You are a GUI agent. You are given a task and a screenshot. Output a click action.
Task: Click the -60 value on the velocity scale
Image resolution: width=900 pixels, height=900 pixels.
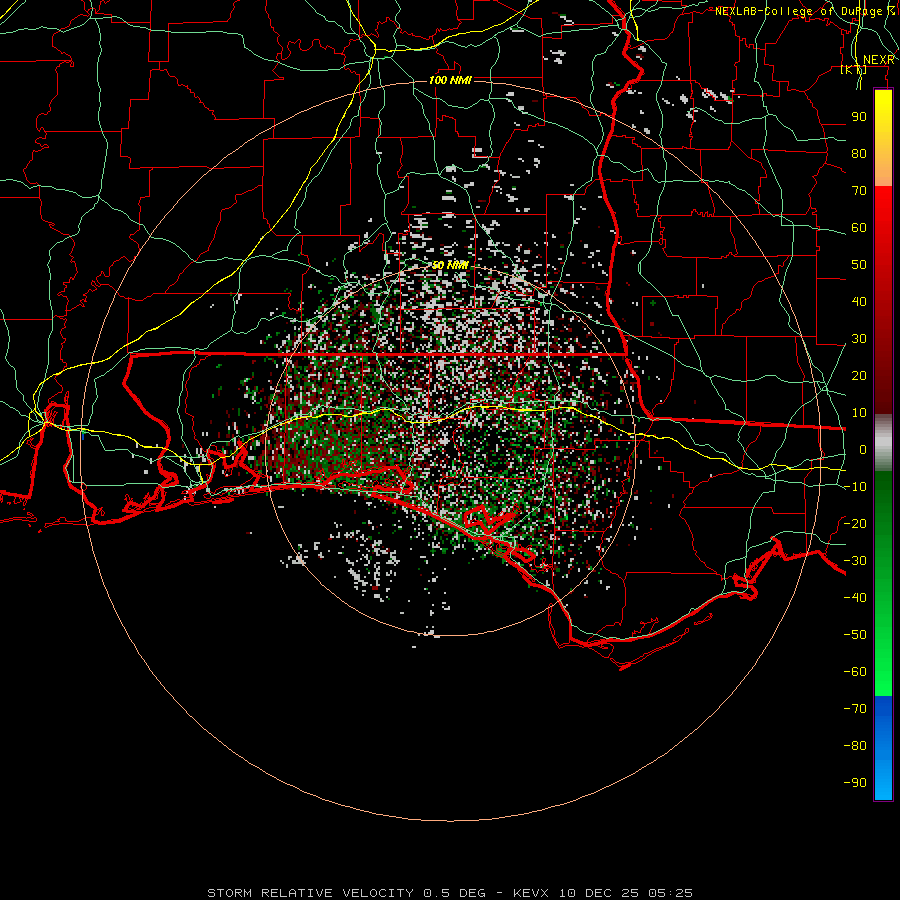pyautogui.click(x=855, y=672)
